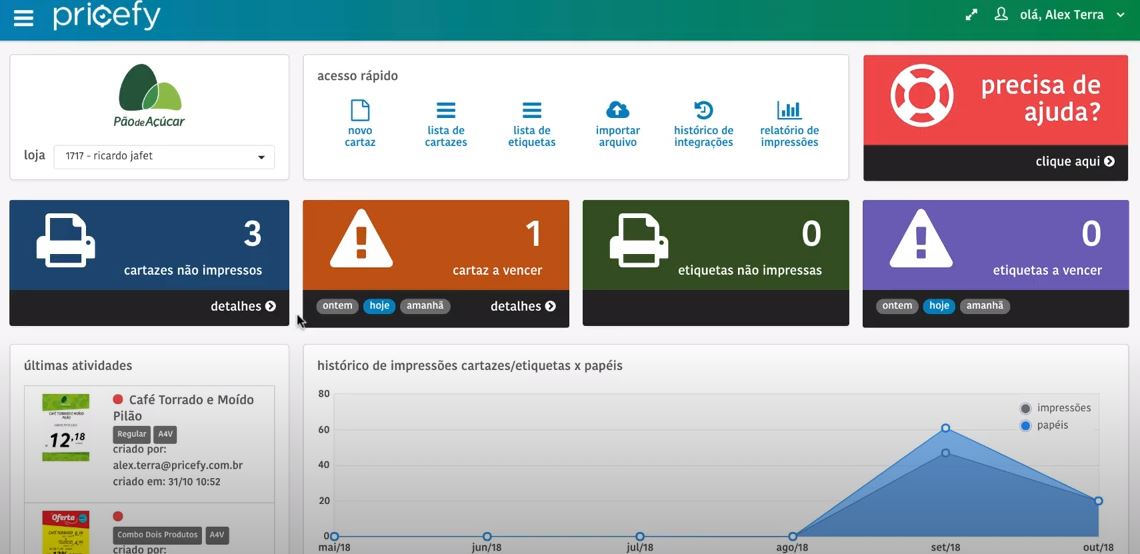
Task: Click the out/18 data point on chart
Action: pyautogui.click(x=1098, y=501)
